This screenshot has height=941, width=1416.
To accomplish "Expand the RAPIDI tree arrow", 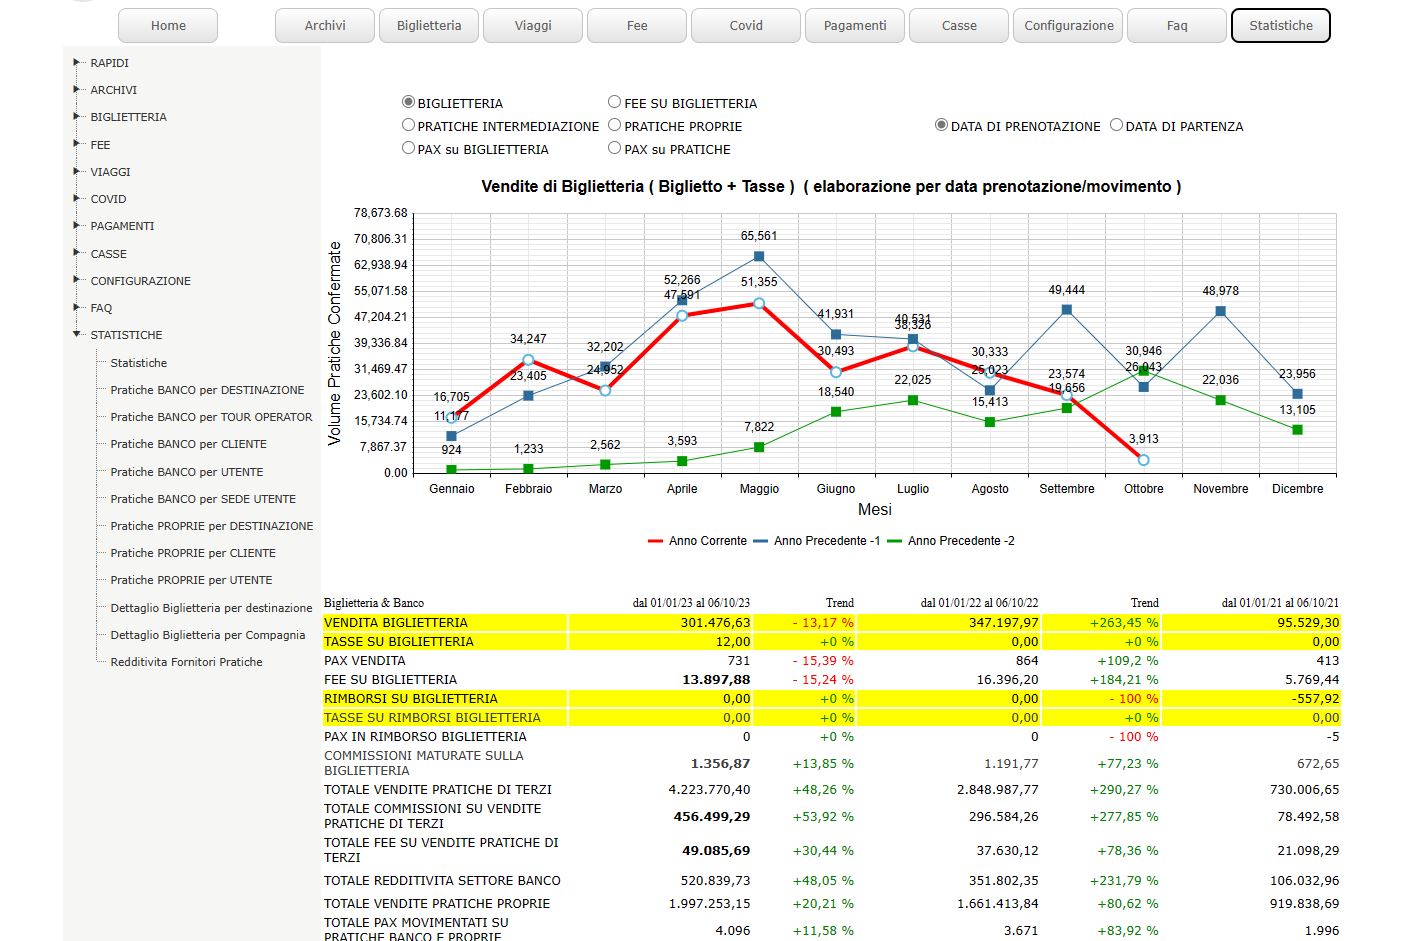I will 77,62.
